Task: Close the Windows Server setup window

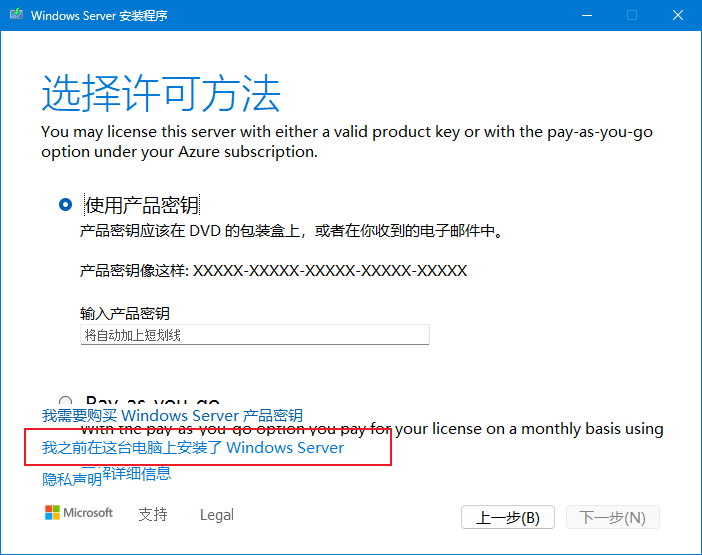Action: coord(678,15)
